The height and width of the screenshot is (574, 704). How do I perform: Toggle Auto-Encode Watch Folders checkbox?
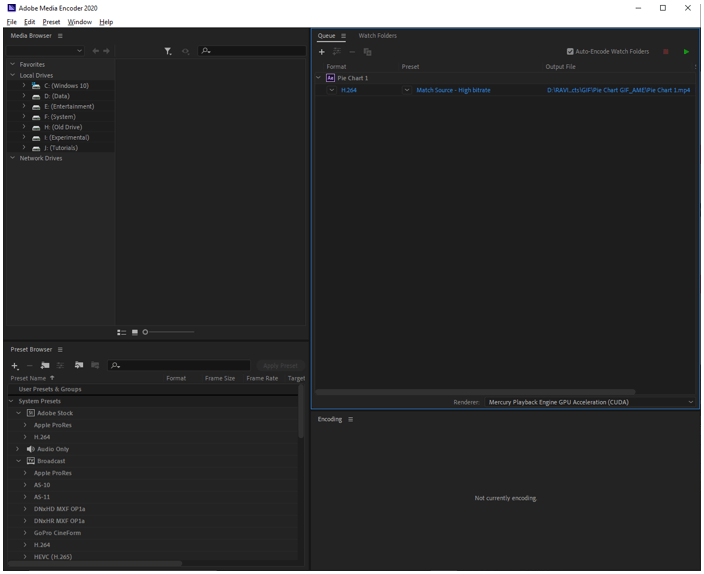point(570,52)
